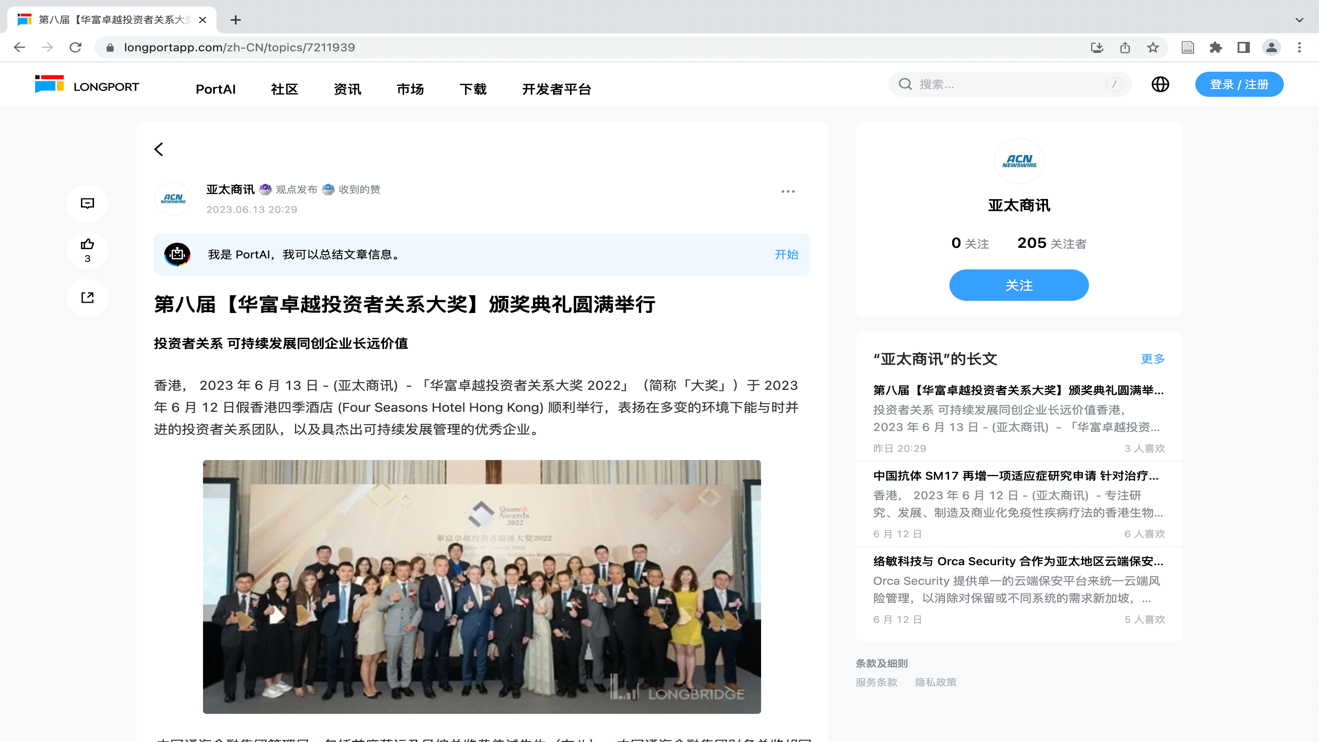Open the PortAI menu item
This screenshot has width=1319, height=742.
pyautogui.click(x=216, y=89)
